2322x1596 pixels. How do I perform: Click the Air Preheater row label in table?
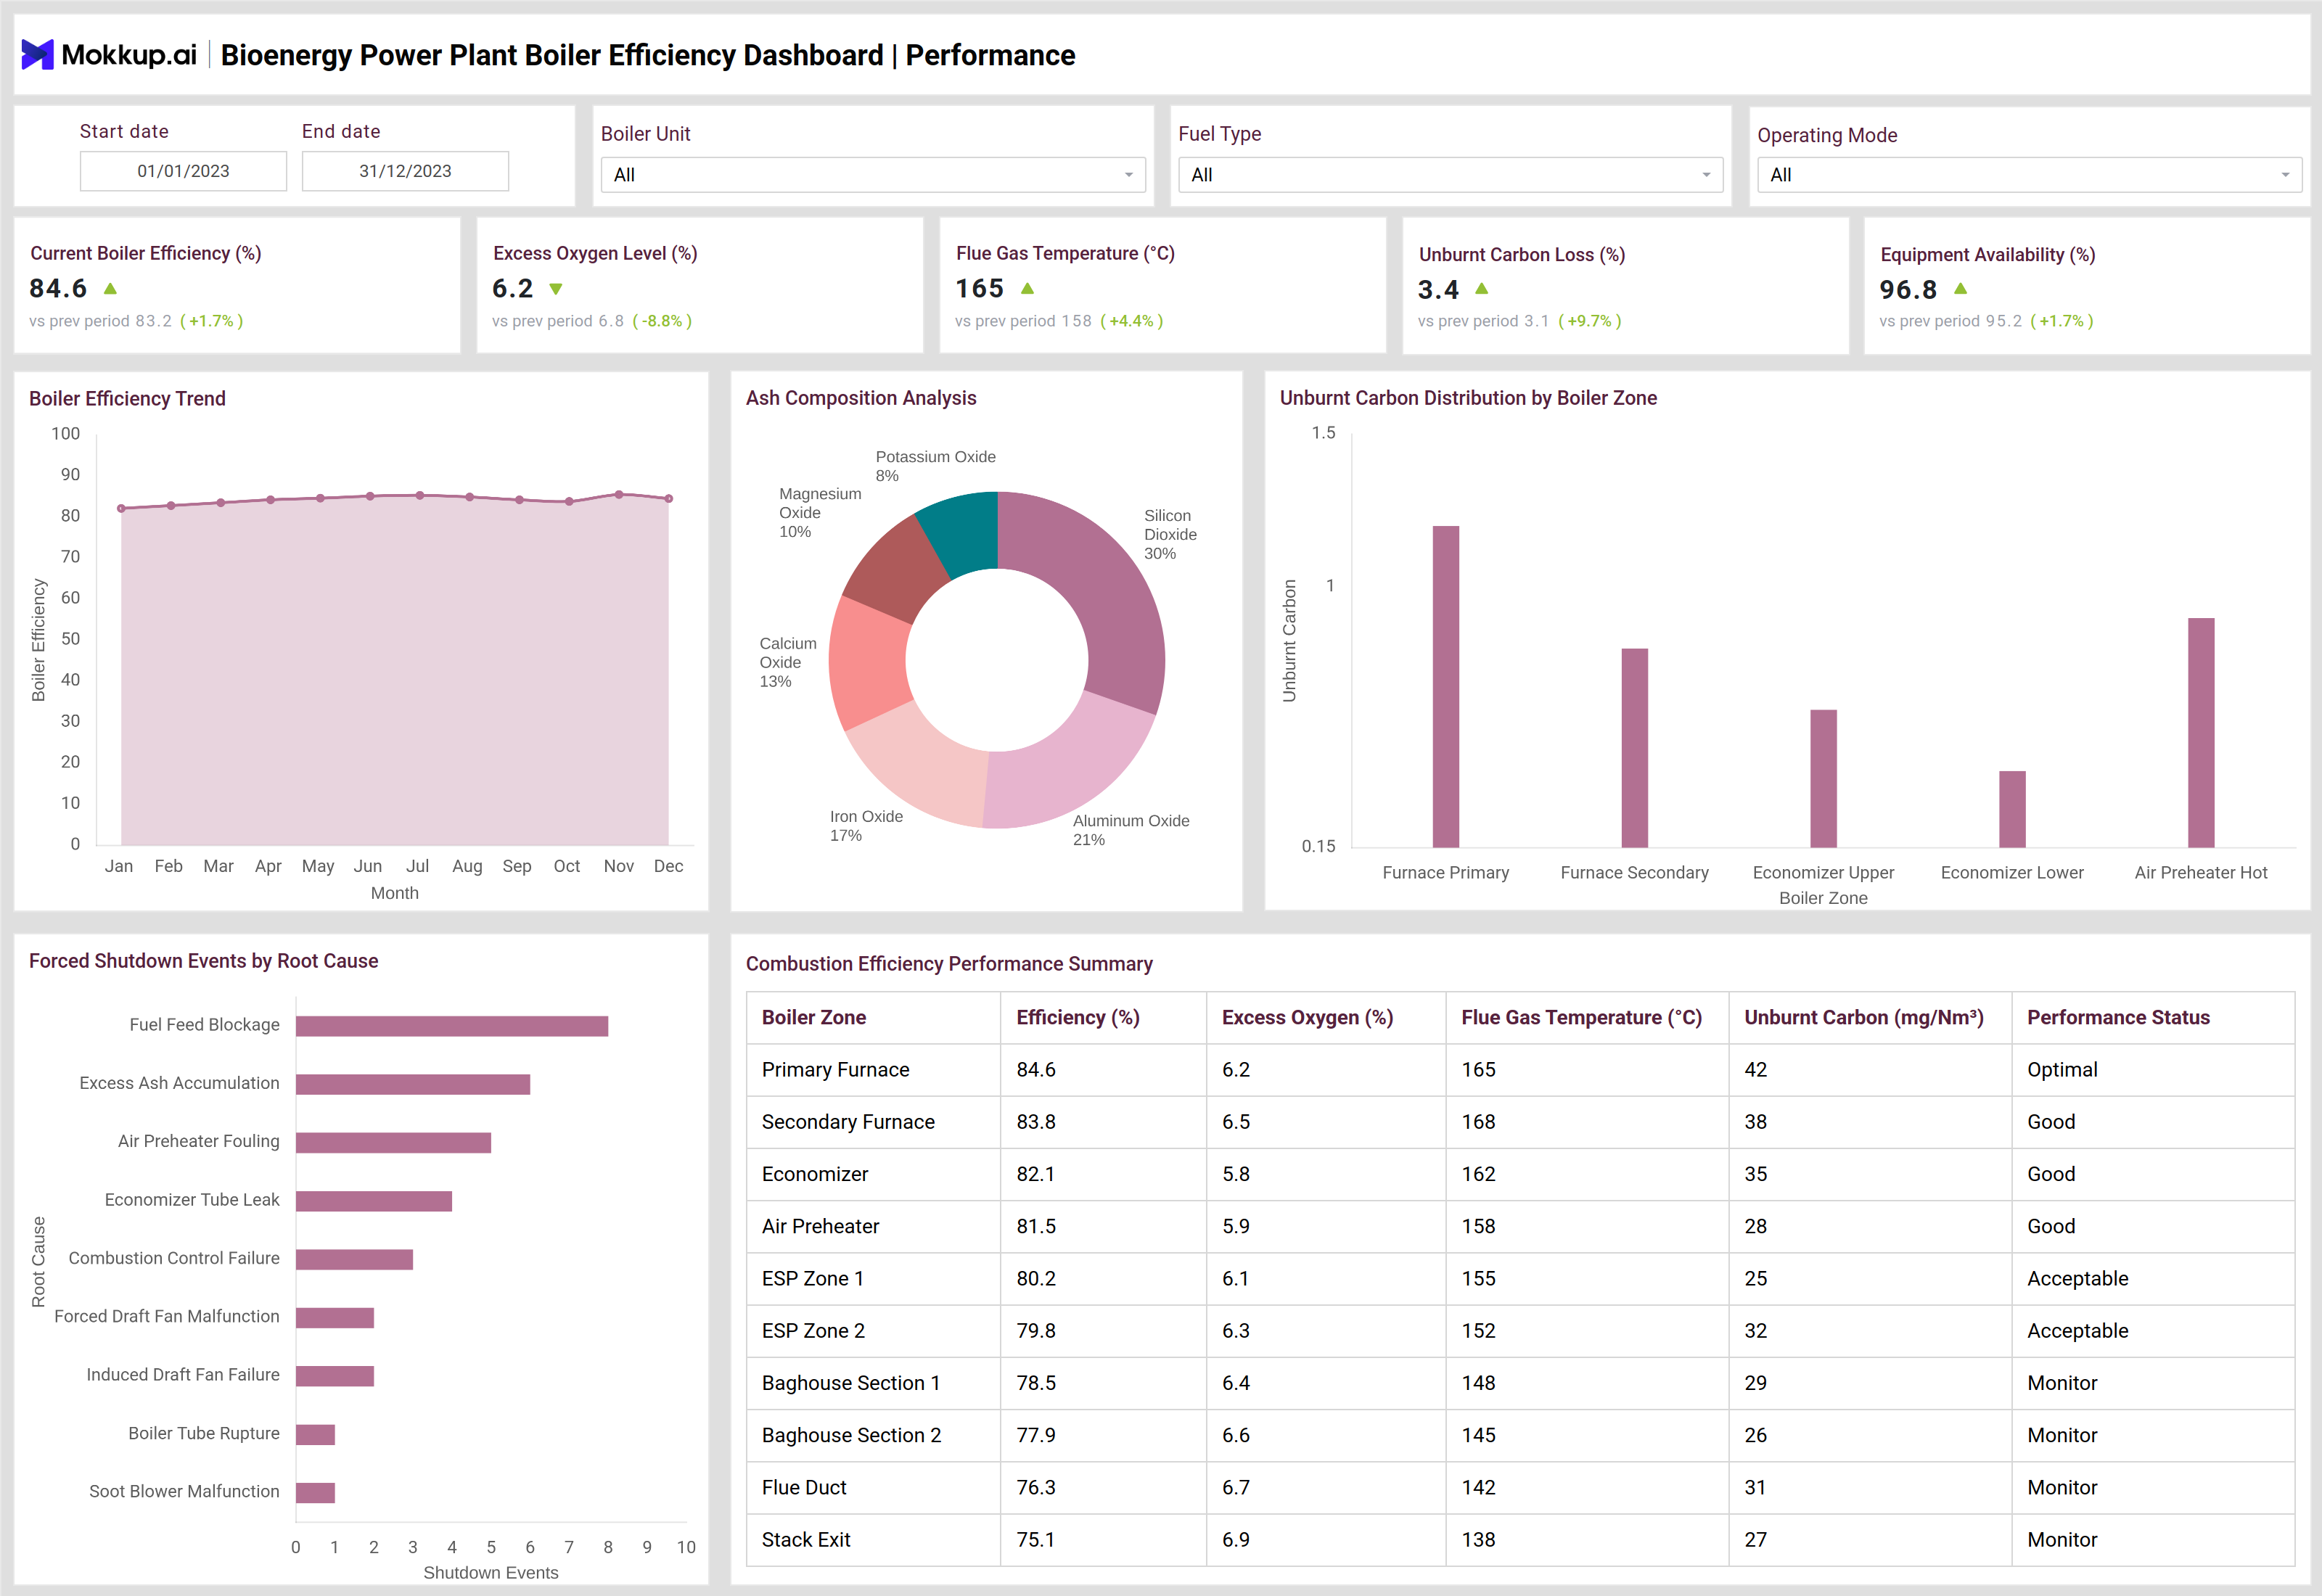tap(820, 1226)
